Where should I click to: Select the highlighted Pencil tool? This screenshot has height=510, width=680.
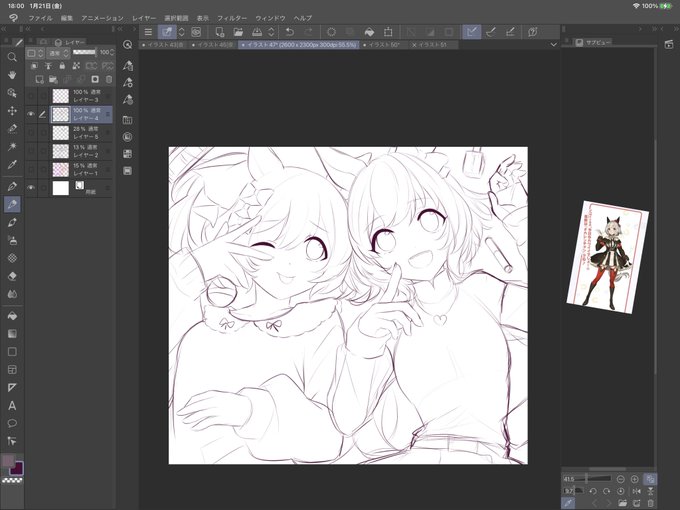12,204
